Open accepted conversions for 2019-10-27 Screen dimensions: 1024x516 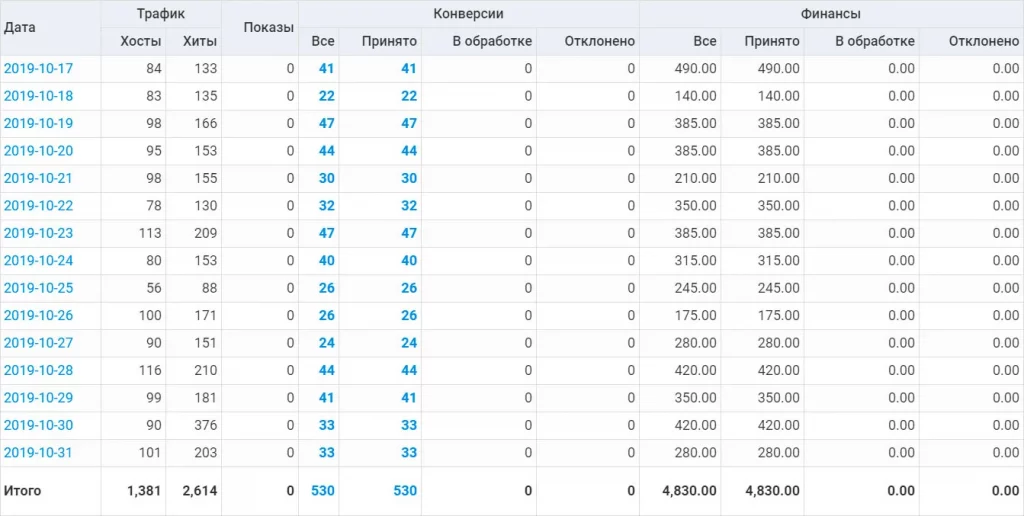408,343
